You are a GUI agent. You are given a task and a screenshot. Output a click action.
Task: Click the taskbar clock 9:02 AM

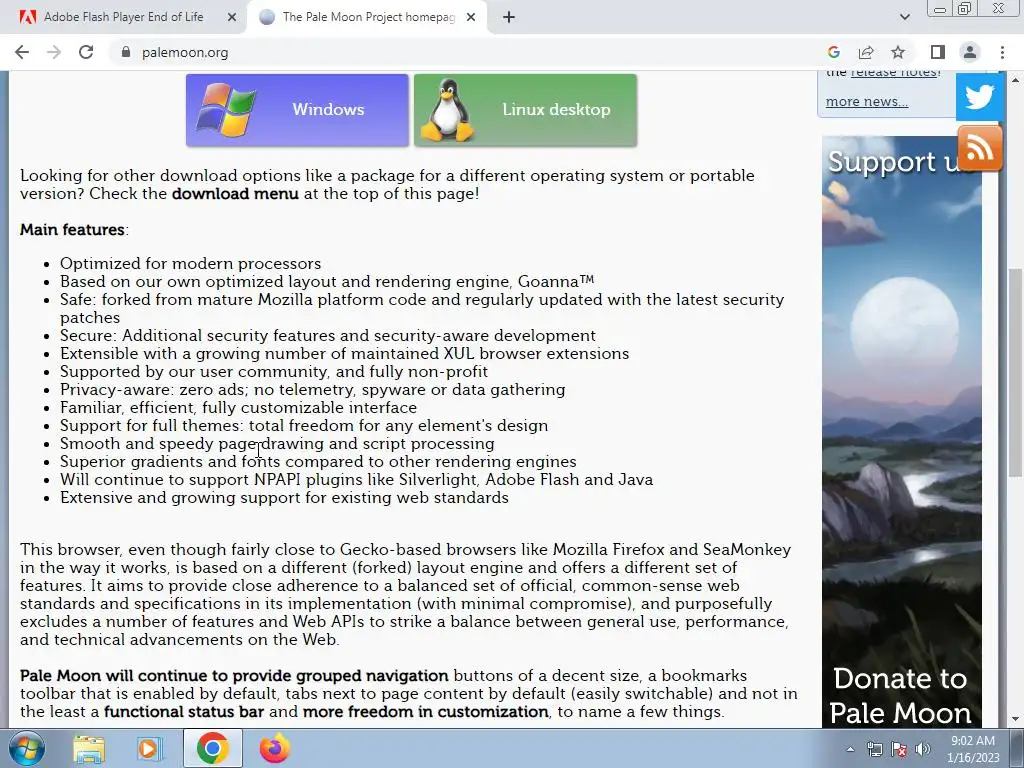pyautogui.click(x=973, y=749)
